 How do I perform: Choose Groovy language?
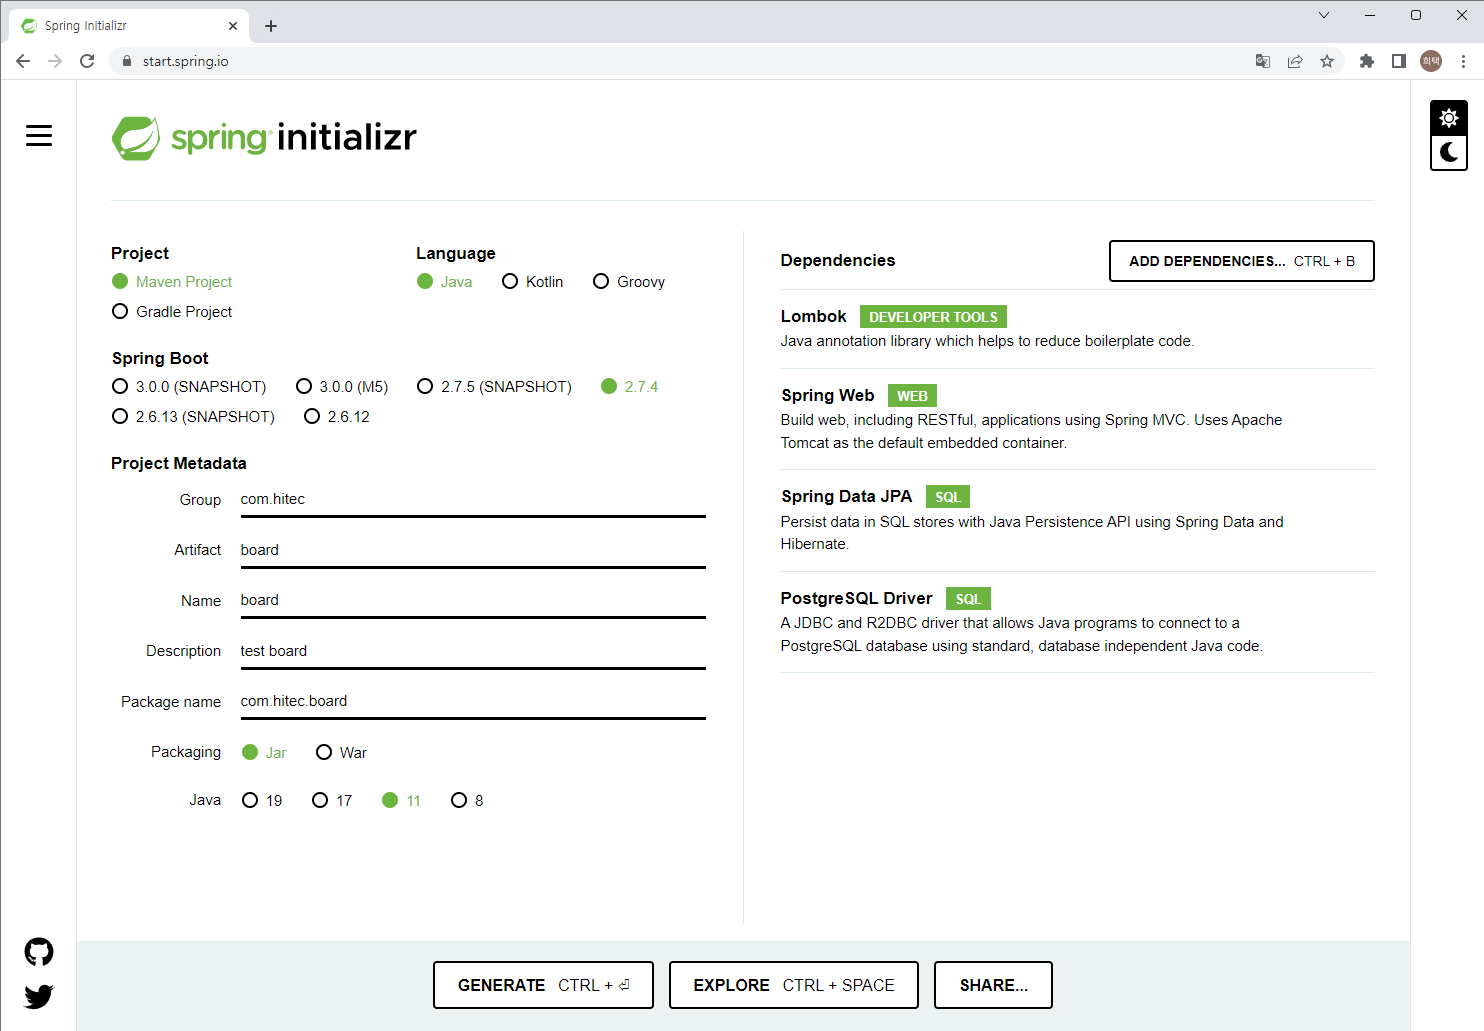[629, 282]
